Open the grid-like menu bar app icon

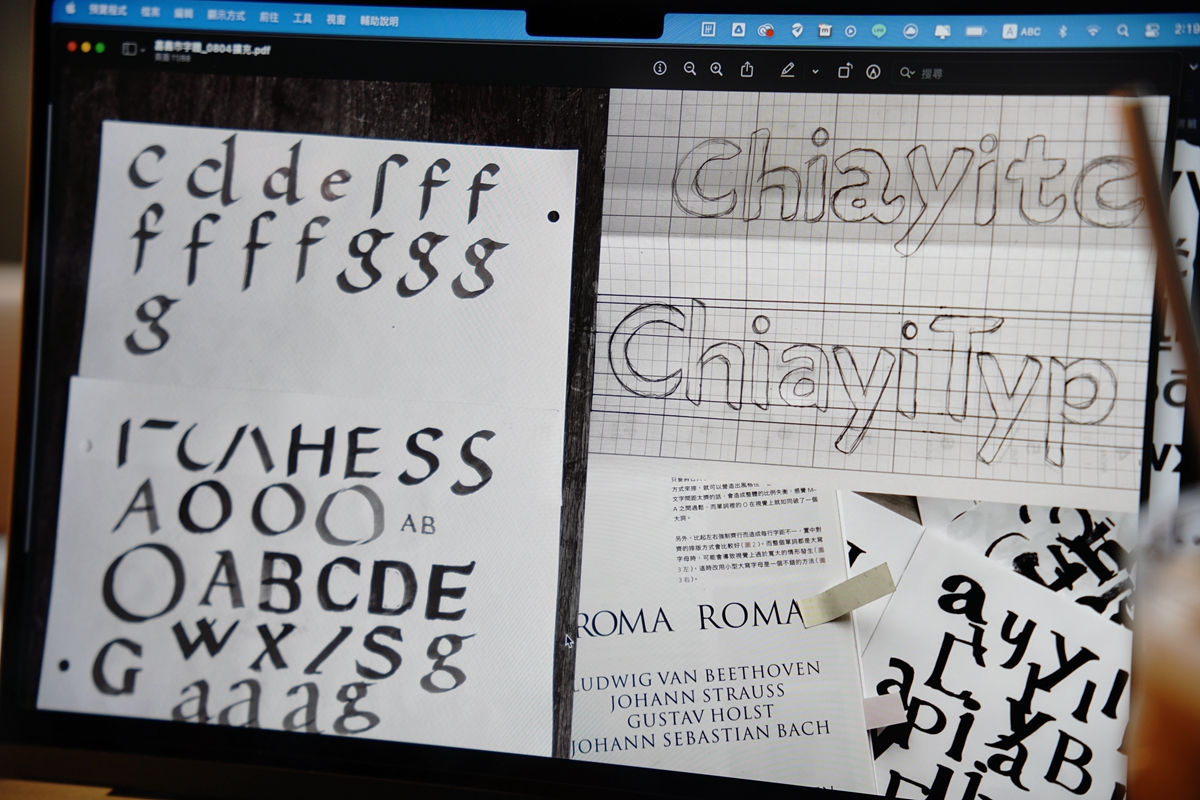(x=708, y=30)
